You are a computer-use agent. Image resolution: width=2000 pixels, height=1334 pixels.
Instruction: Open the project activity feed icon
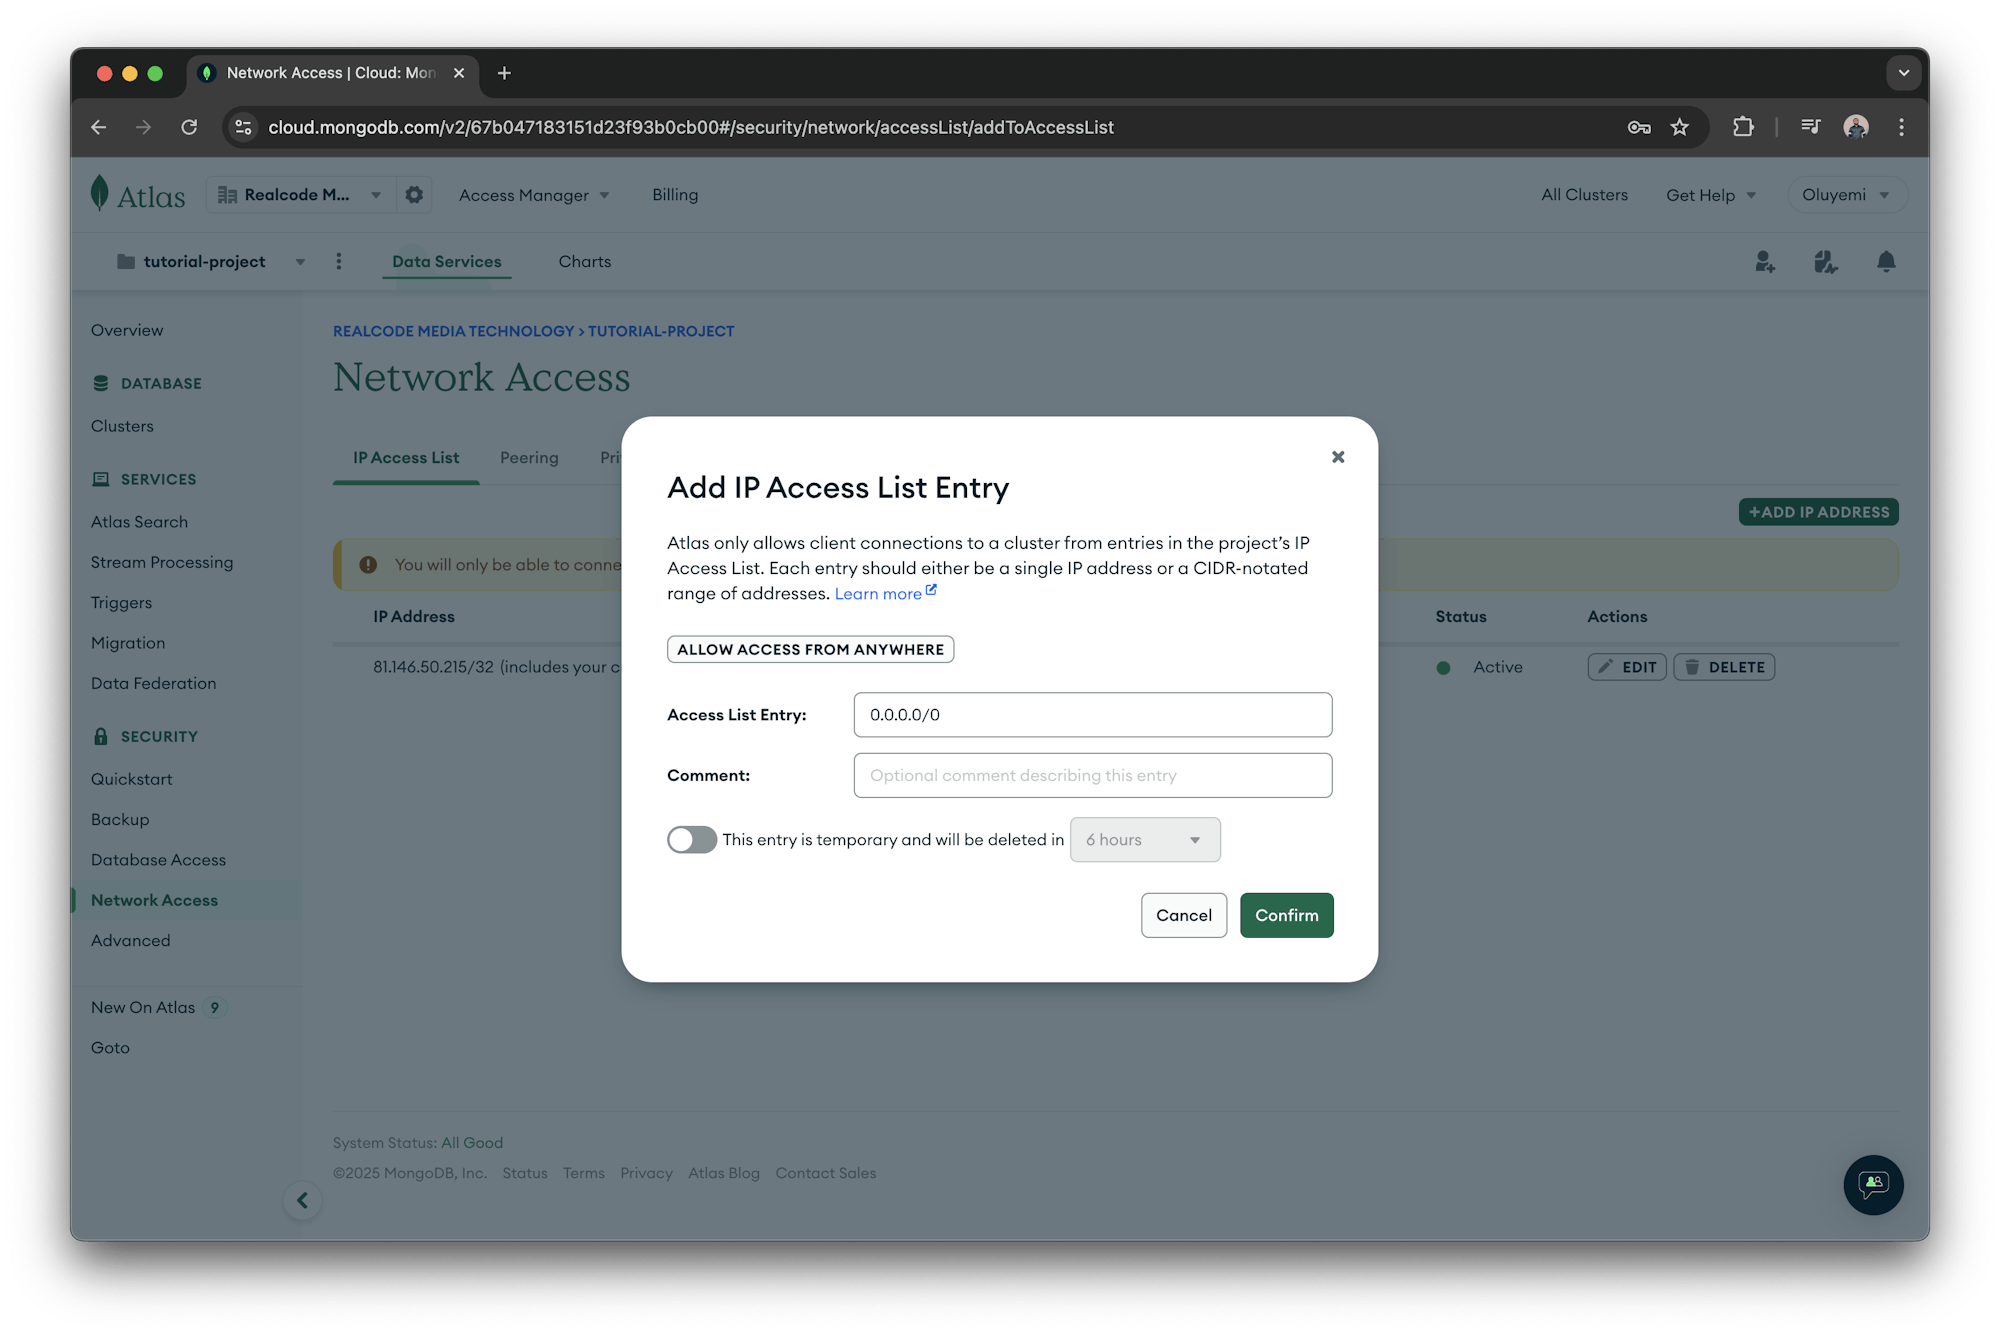click(x=1826, y=261)
